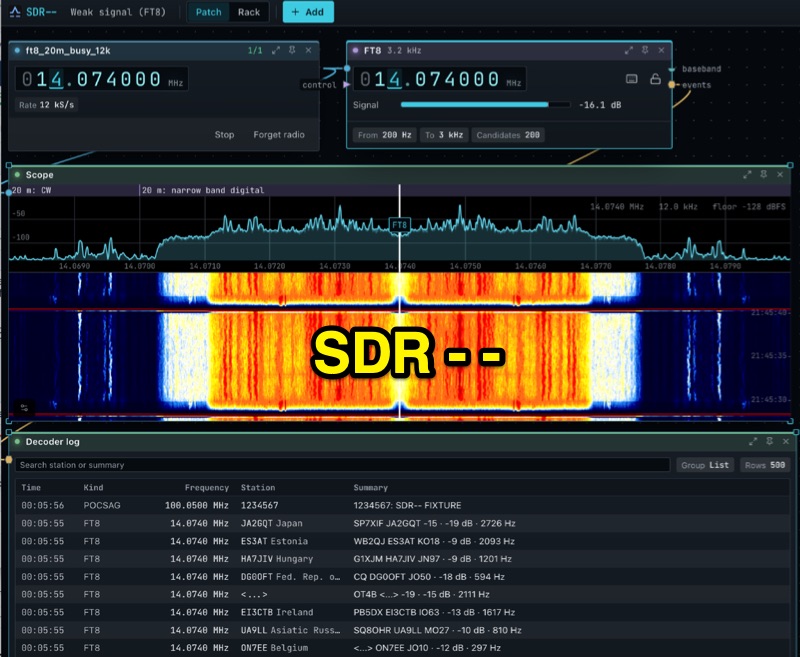This screenshot has height=657, width=800.
Task: Click the floor -128 dBFS readout
Action: click(749, 207)
